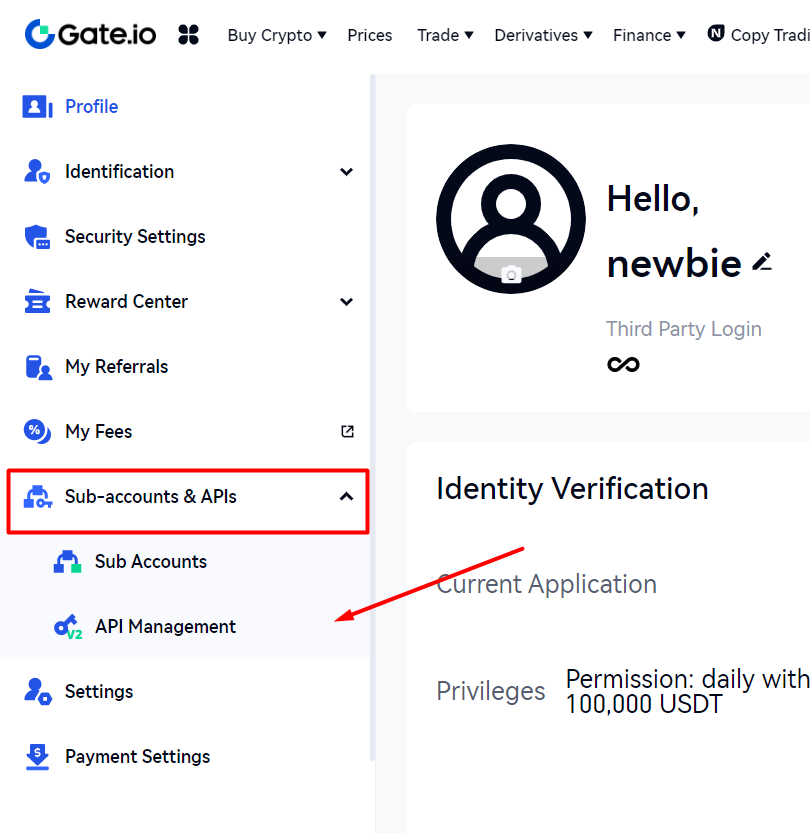The image size is (810, 833).
Task: Click the My Referrals sidebar icon
Action: pos(37,367)
